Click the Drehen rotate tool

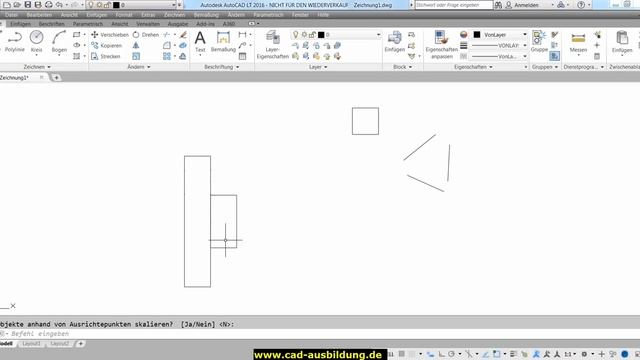pyautogui.click(x=146, y=35)
